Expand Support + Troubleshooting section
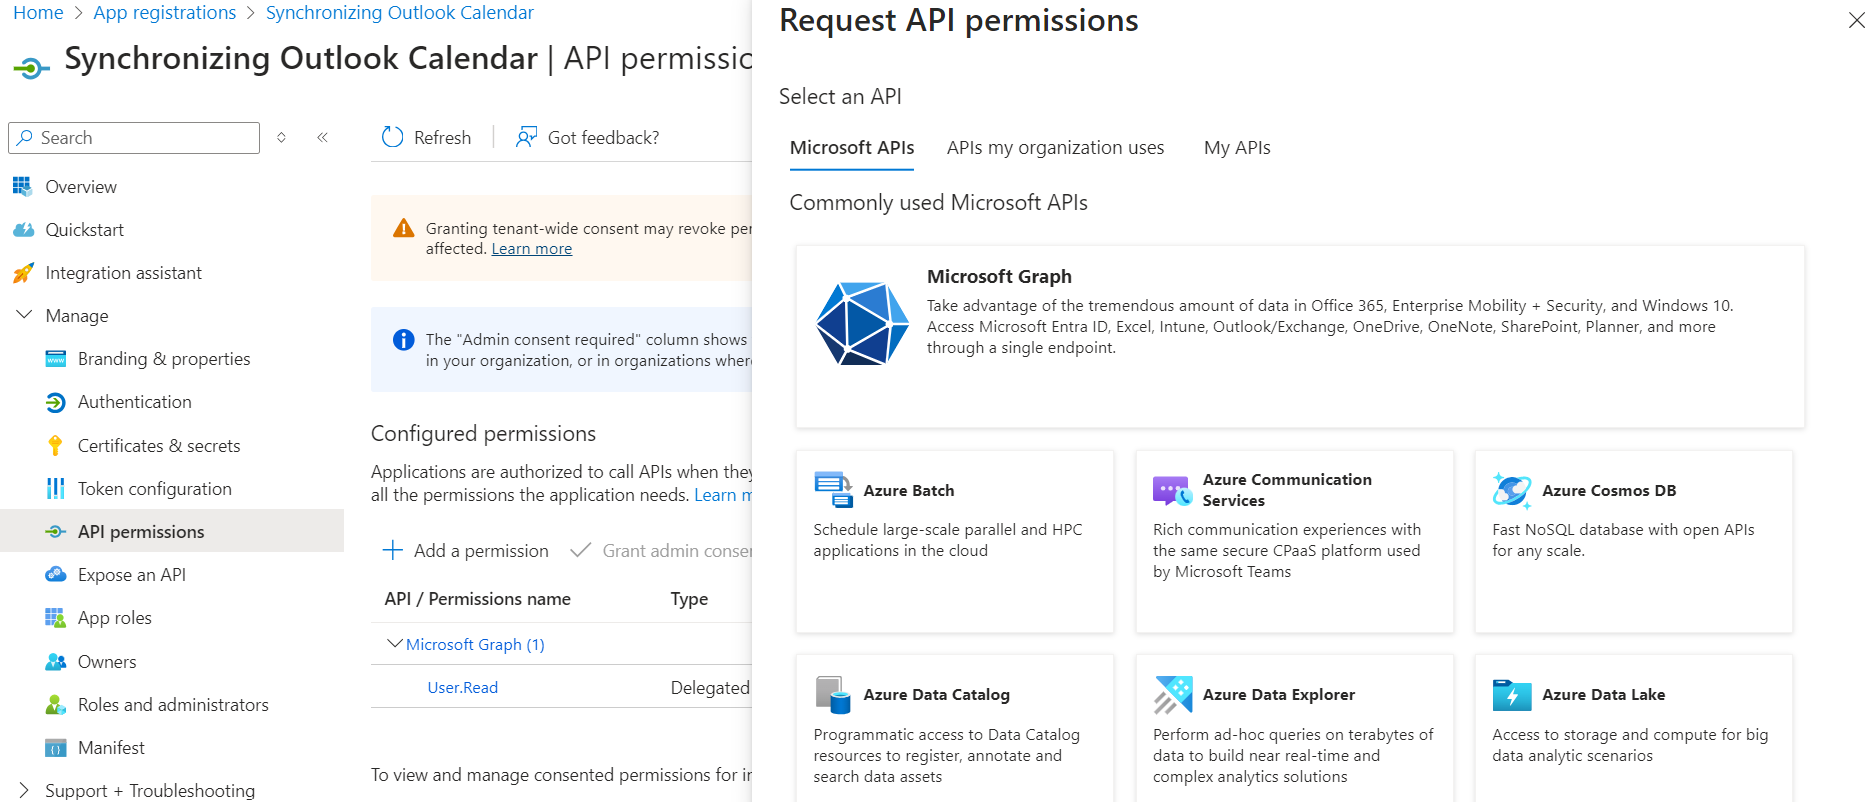This screenshot has width=1870, height=802. tap(24, 790)
